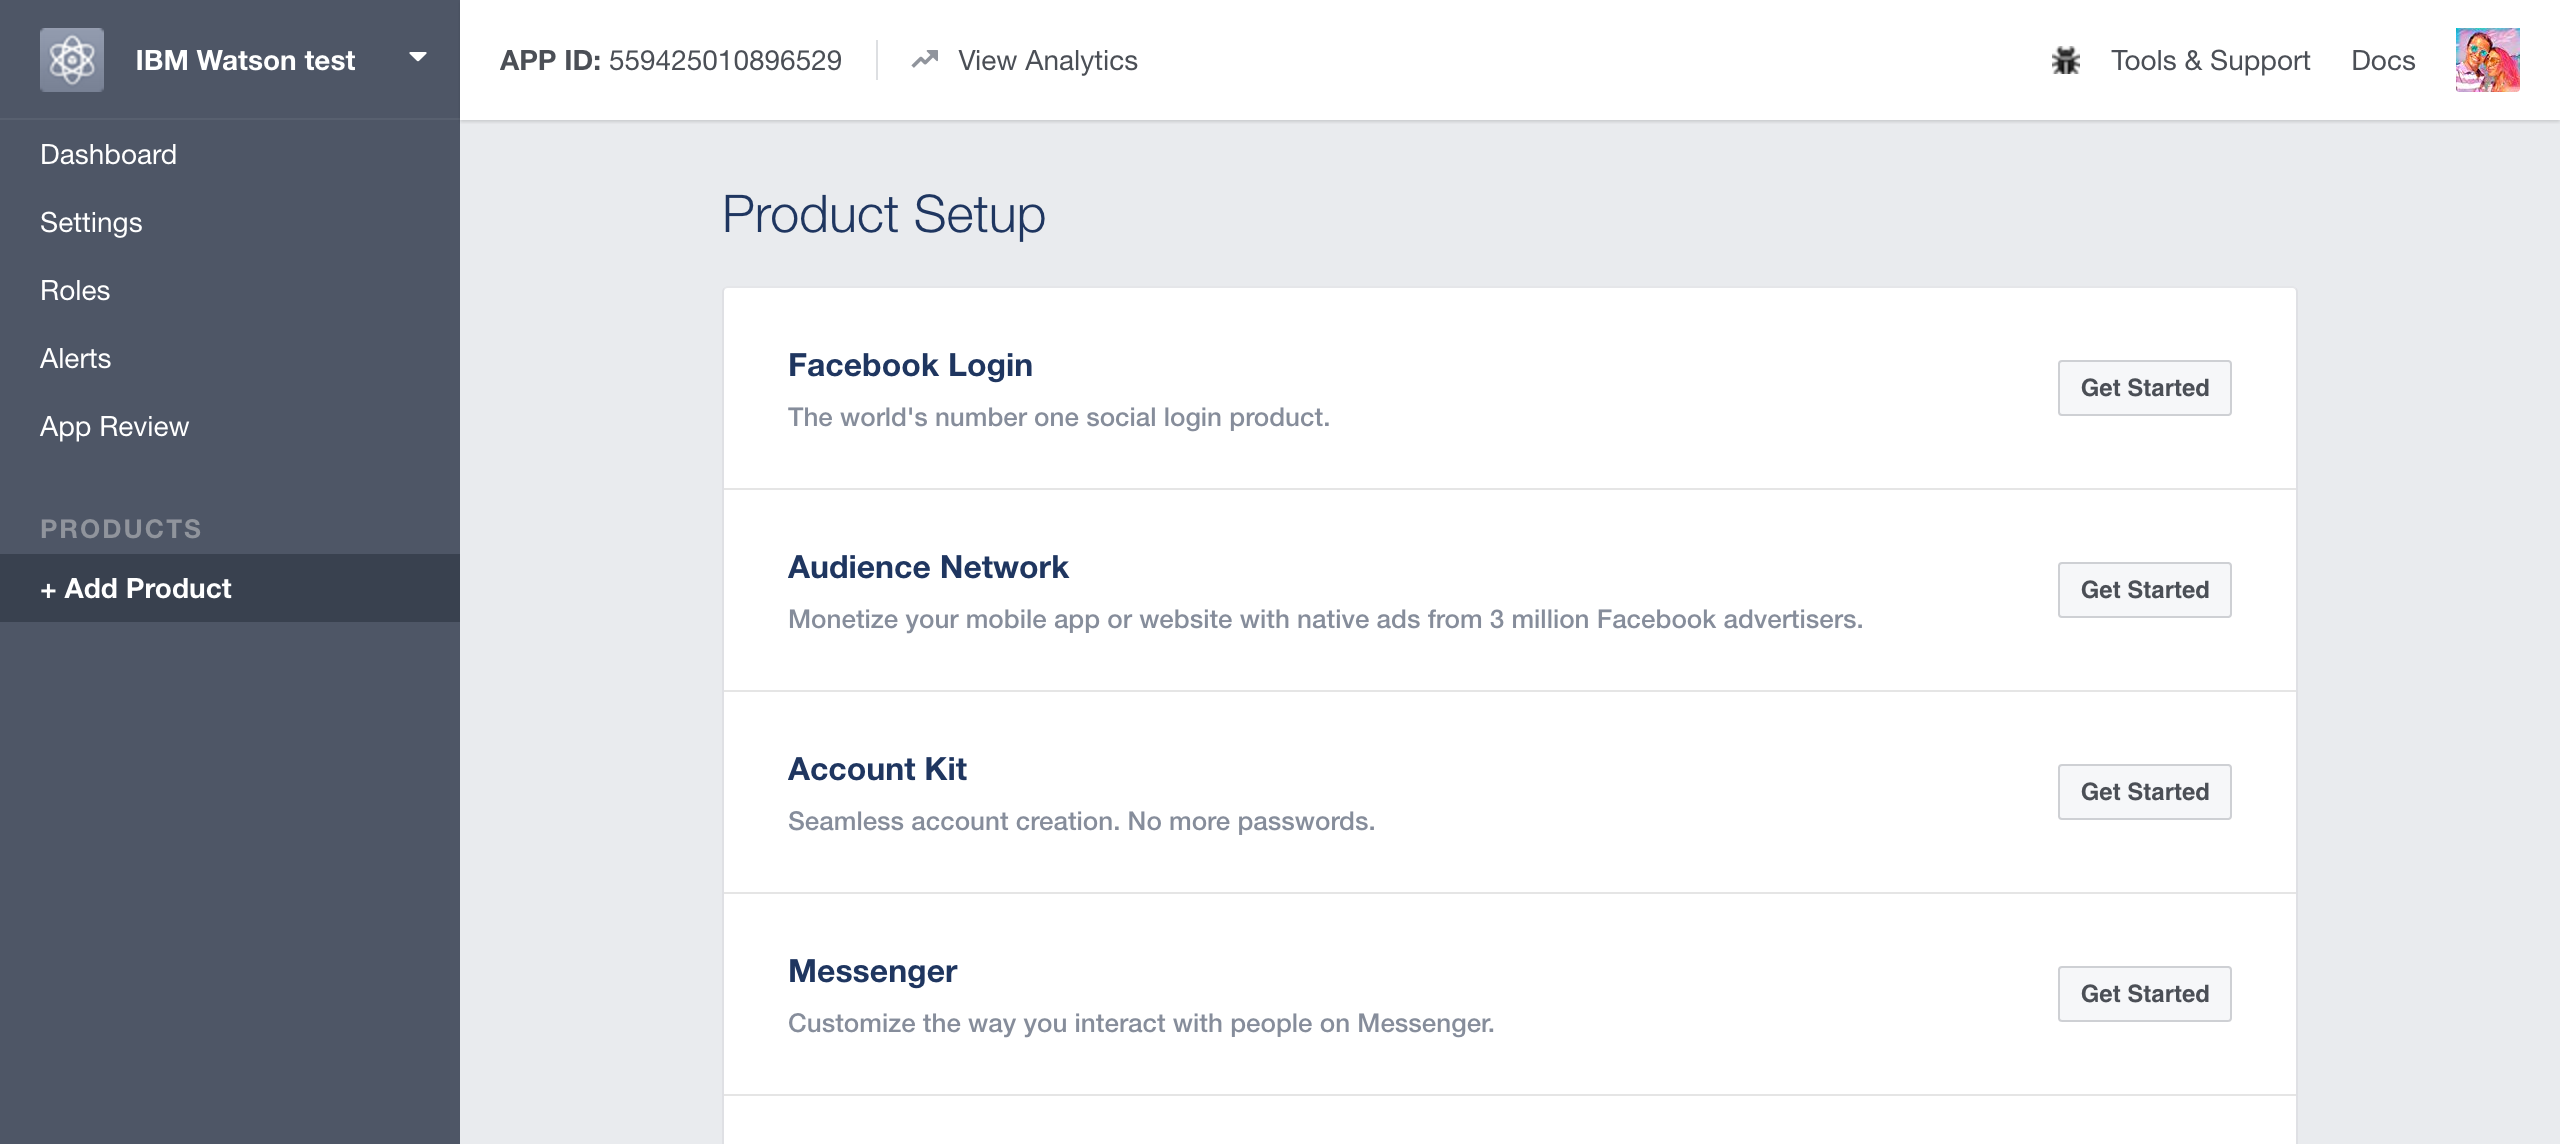Get Started with Audience Network

(x=2144, y=590)
